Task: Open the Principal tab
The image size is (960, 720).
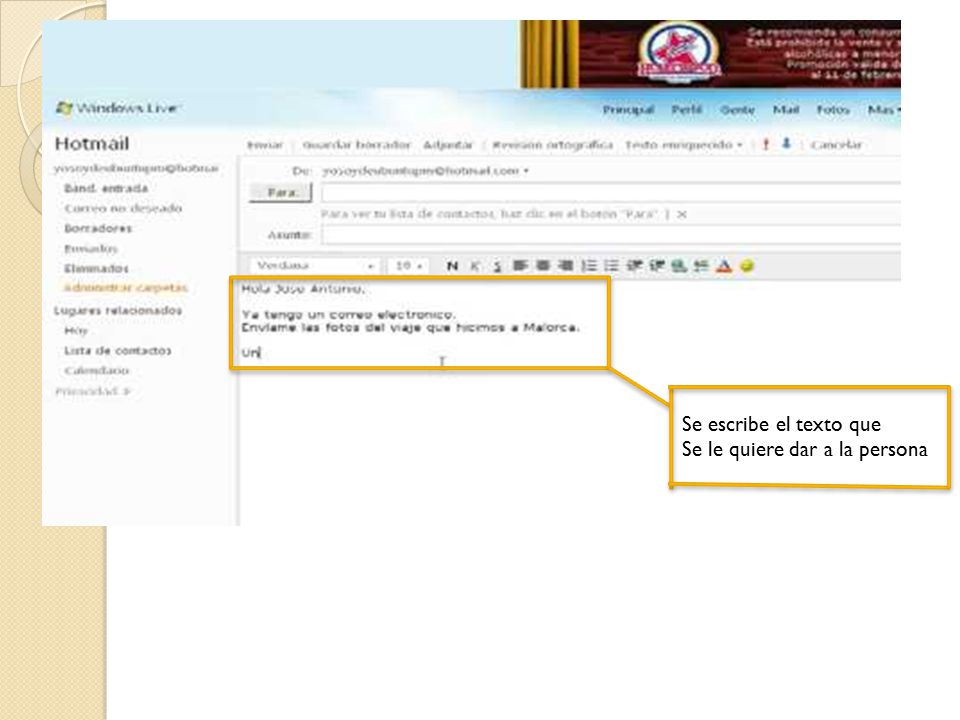Action: point(628,110)
